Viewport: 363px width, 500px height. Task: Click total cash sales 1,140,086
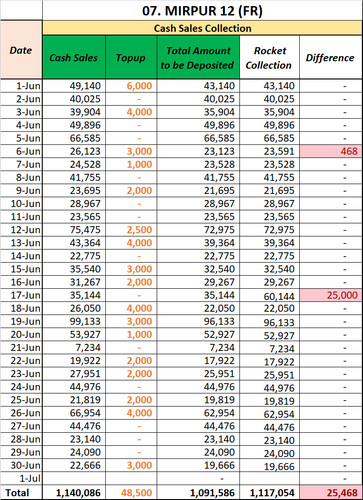point(74,492)
